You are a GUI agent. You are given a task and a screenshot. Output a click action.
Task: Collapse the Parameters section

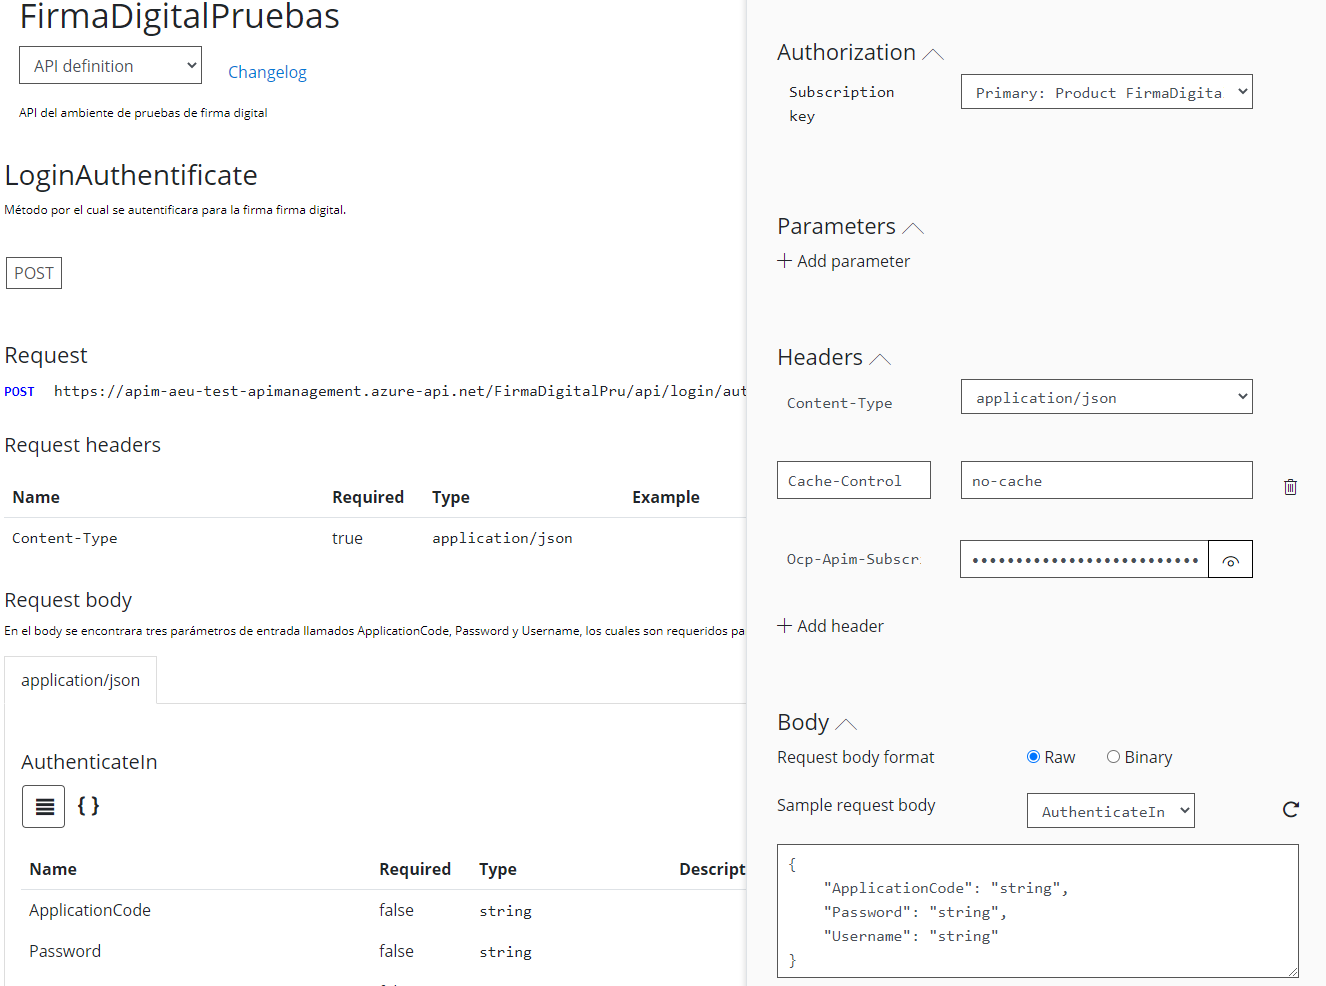pos(913,228)
